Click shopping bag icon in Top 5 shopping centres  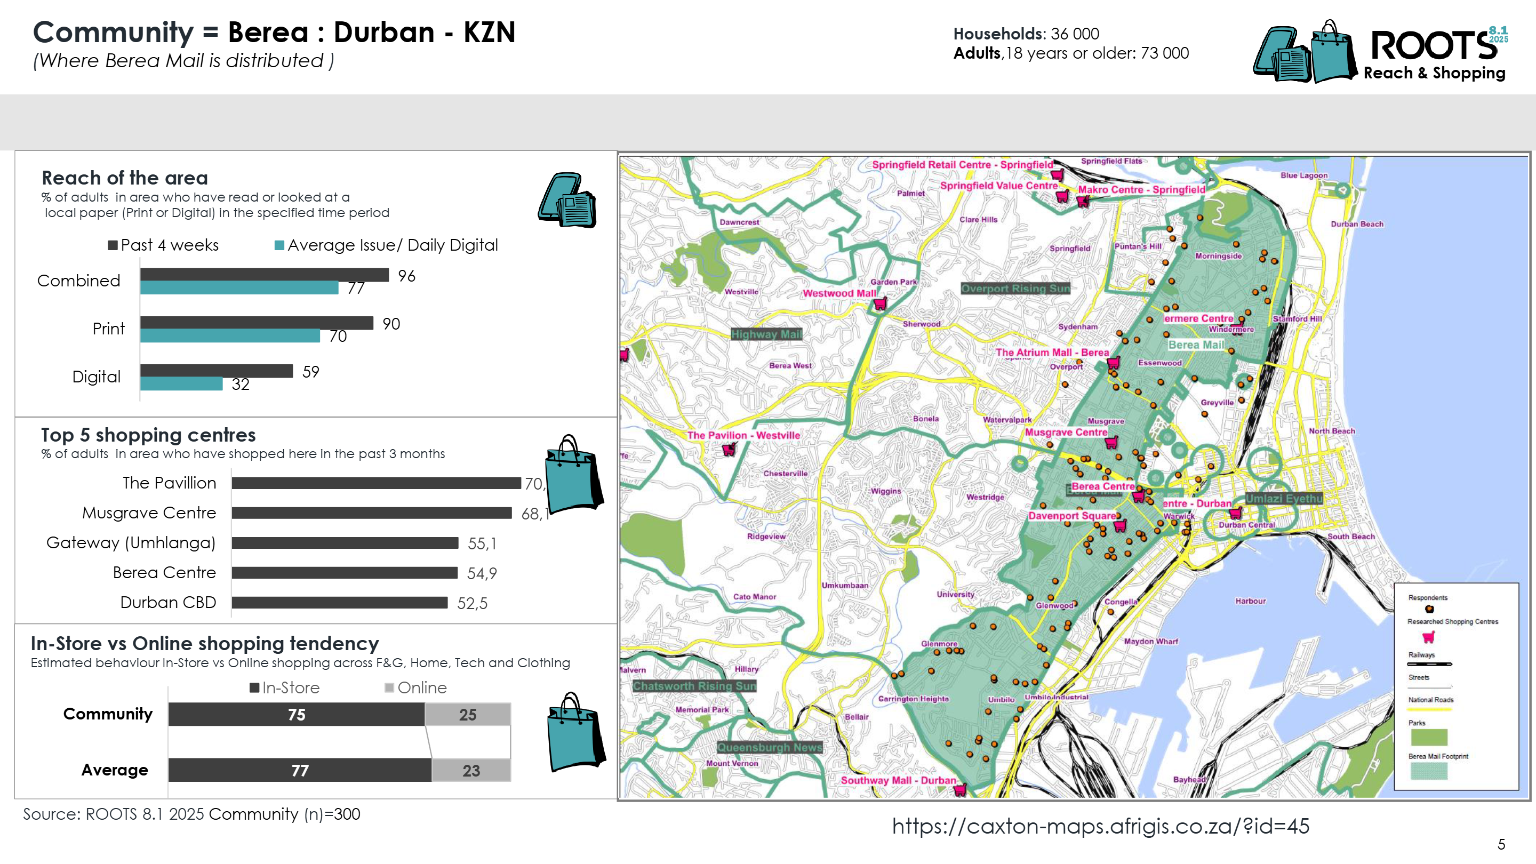(x=573, y=474)
